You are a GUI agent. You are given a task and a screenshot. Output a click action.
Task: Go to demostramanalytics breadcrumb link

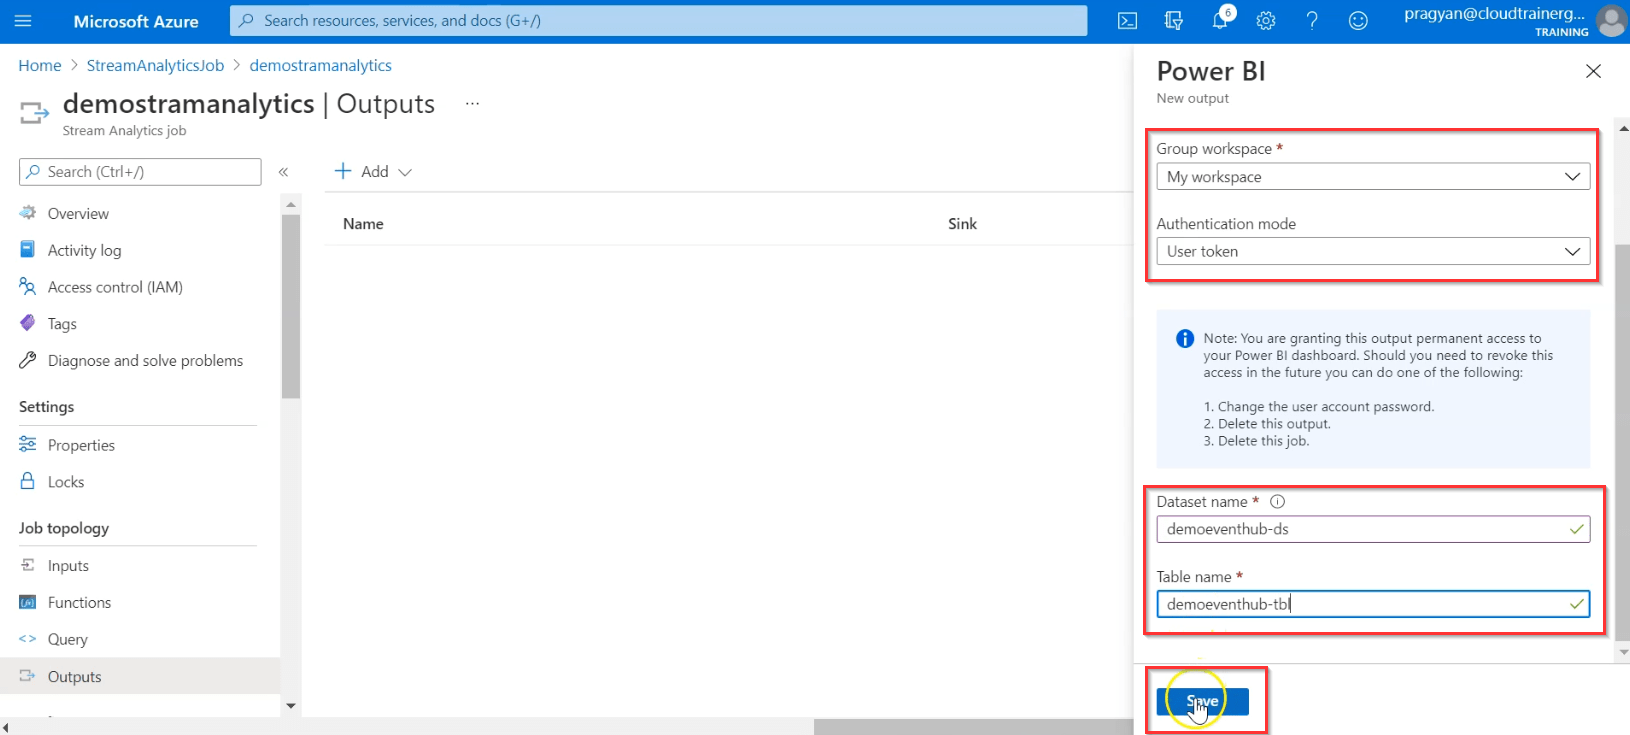pos(320,65)
